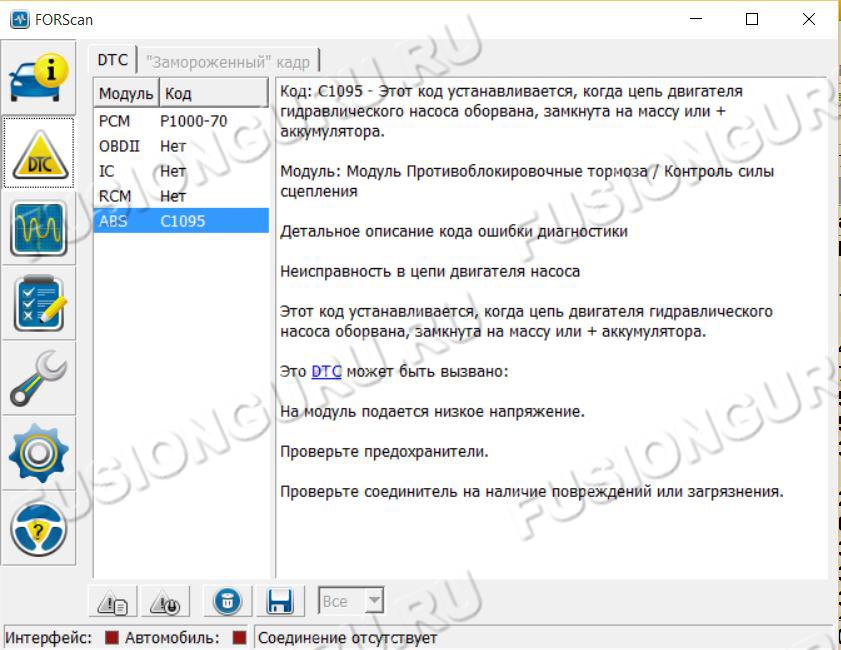Click the 'Неисправность в цепи двигателя насоса' line
841x650 pixels.
coord(430,271)
